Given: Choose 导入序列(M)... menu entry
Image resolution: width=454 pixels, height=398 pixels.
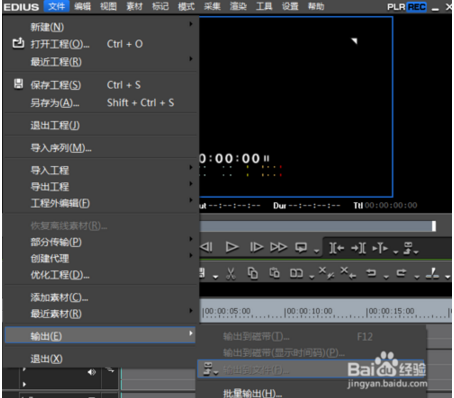Looking at the screenshot, I should (x=100, y=148).
